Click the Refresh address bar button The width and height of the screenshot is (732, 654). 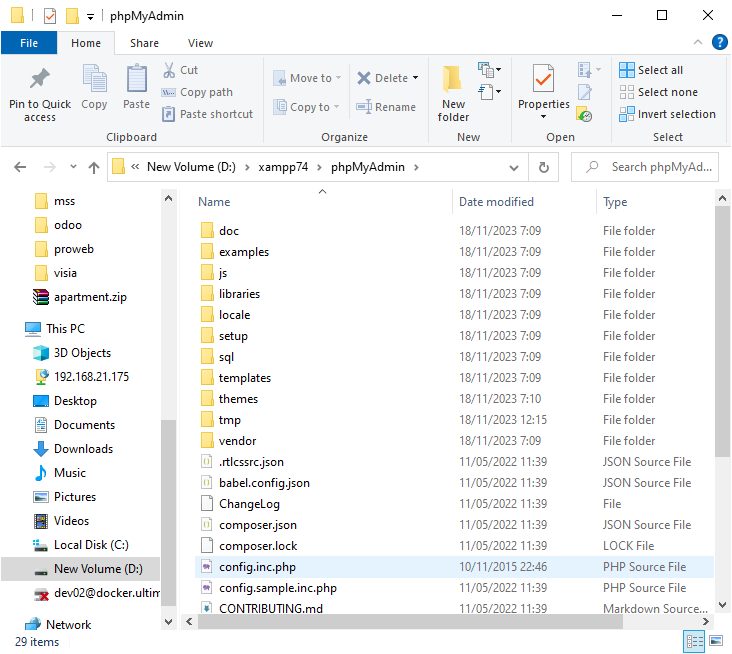click(x=544, y=167)
